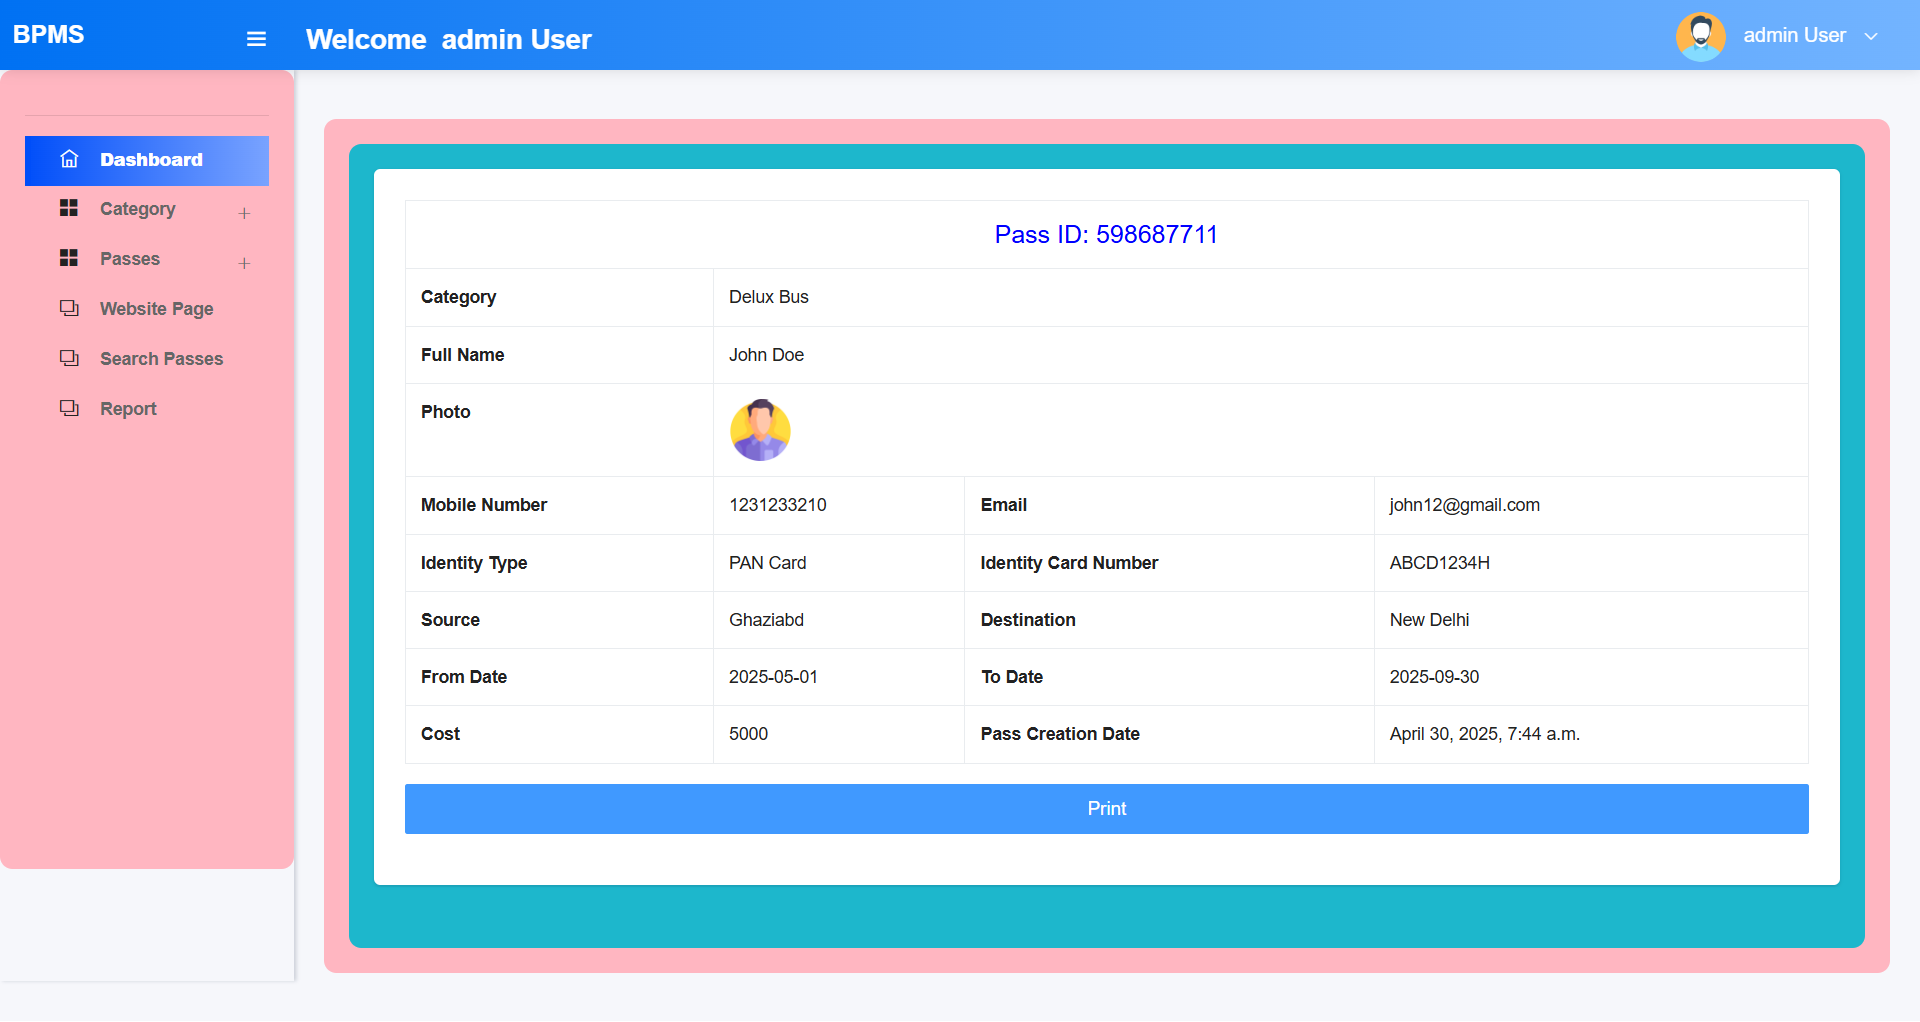The height and width of the screenshot is (1022, 1920).
Task: Click the admin user avatar
Action: pyautogui.click(x=1700, y=36)
